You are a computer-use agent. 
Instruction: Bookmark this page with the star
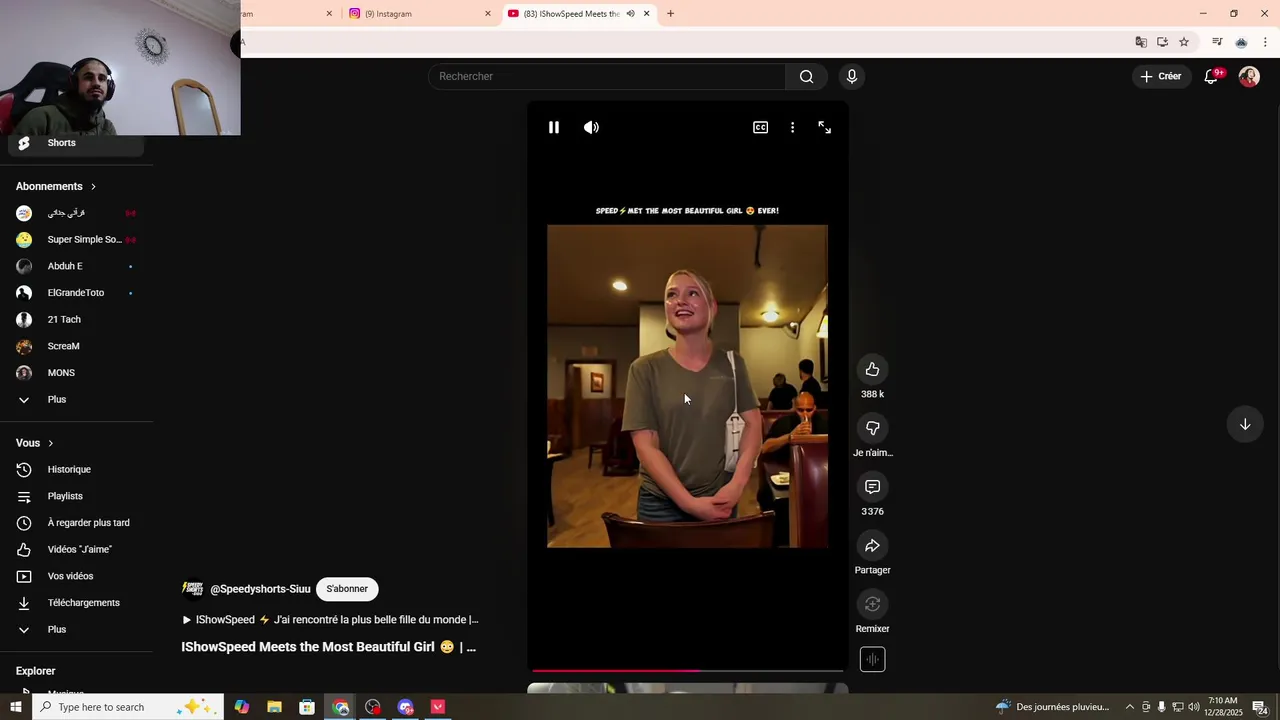(1184, 42)
